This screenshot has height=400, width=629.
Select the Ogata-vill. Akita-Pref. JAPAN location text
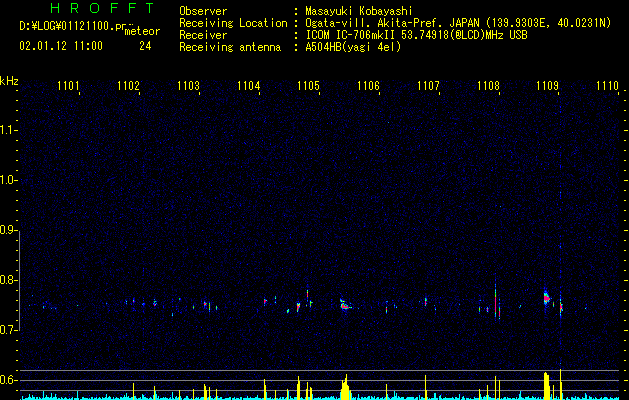pos(458,23)
